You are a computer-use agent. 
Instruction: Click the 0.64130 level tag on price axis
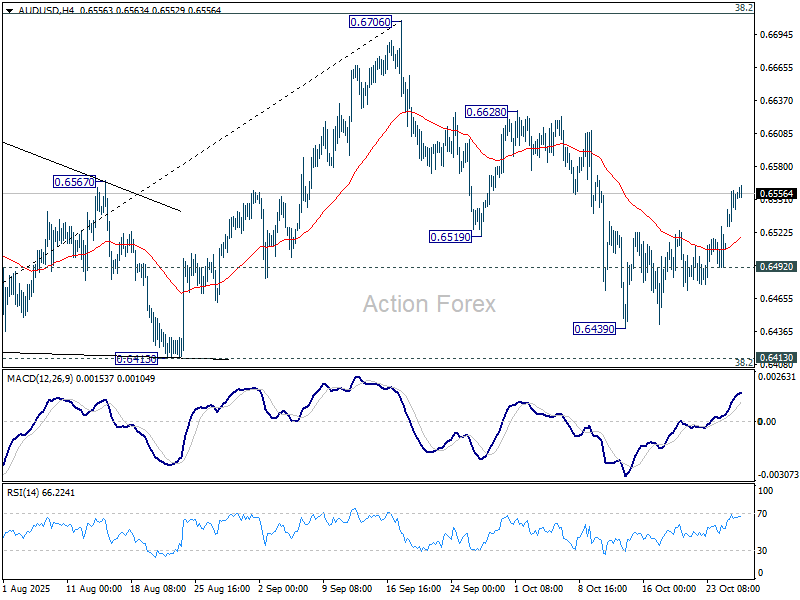[776, 358]
